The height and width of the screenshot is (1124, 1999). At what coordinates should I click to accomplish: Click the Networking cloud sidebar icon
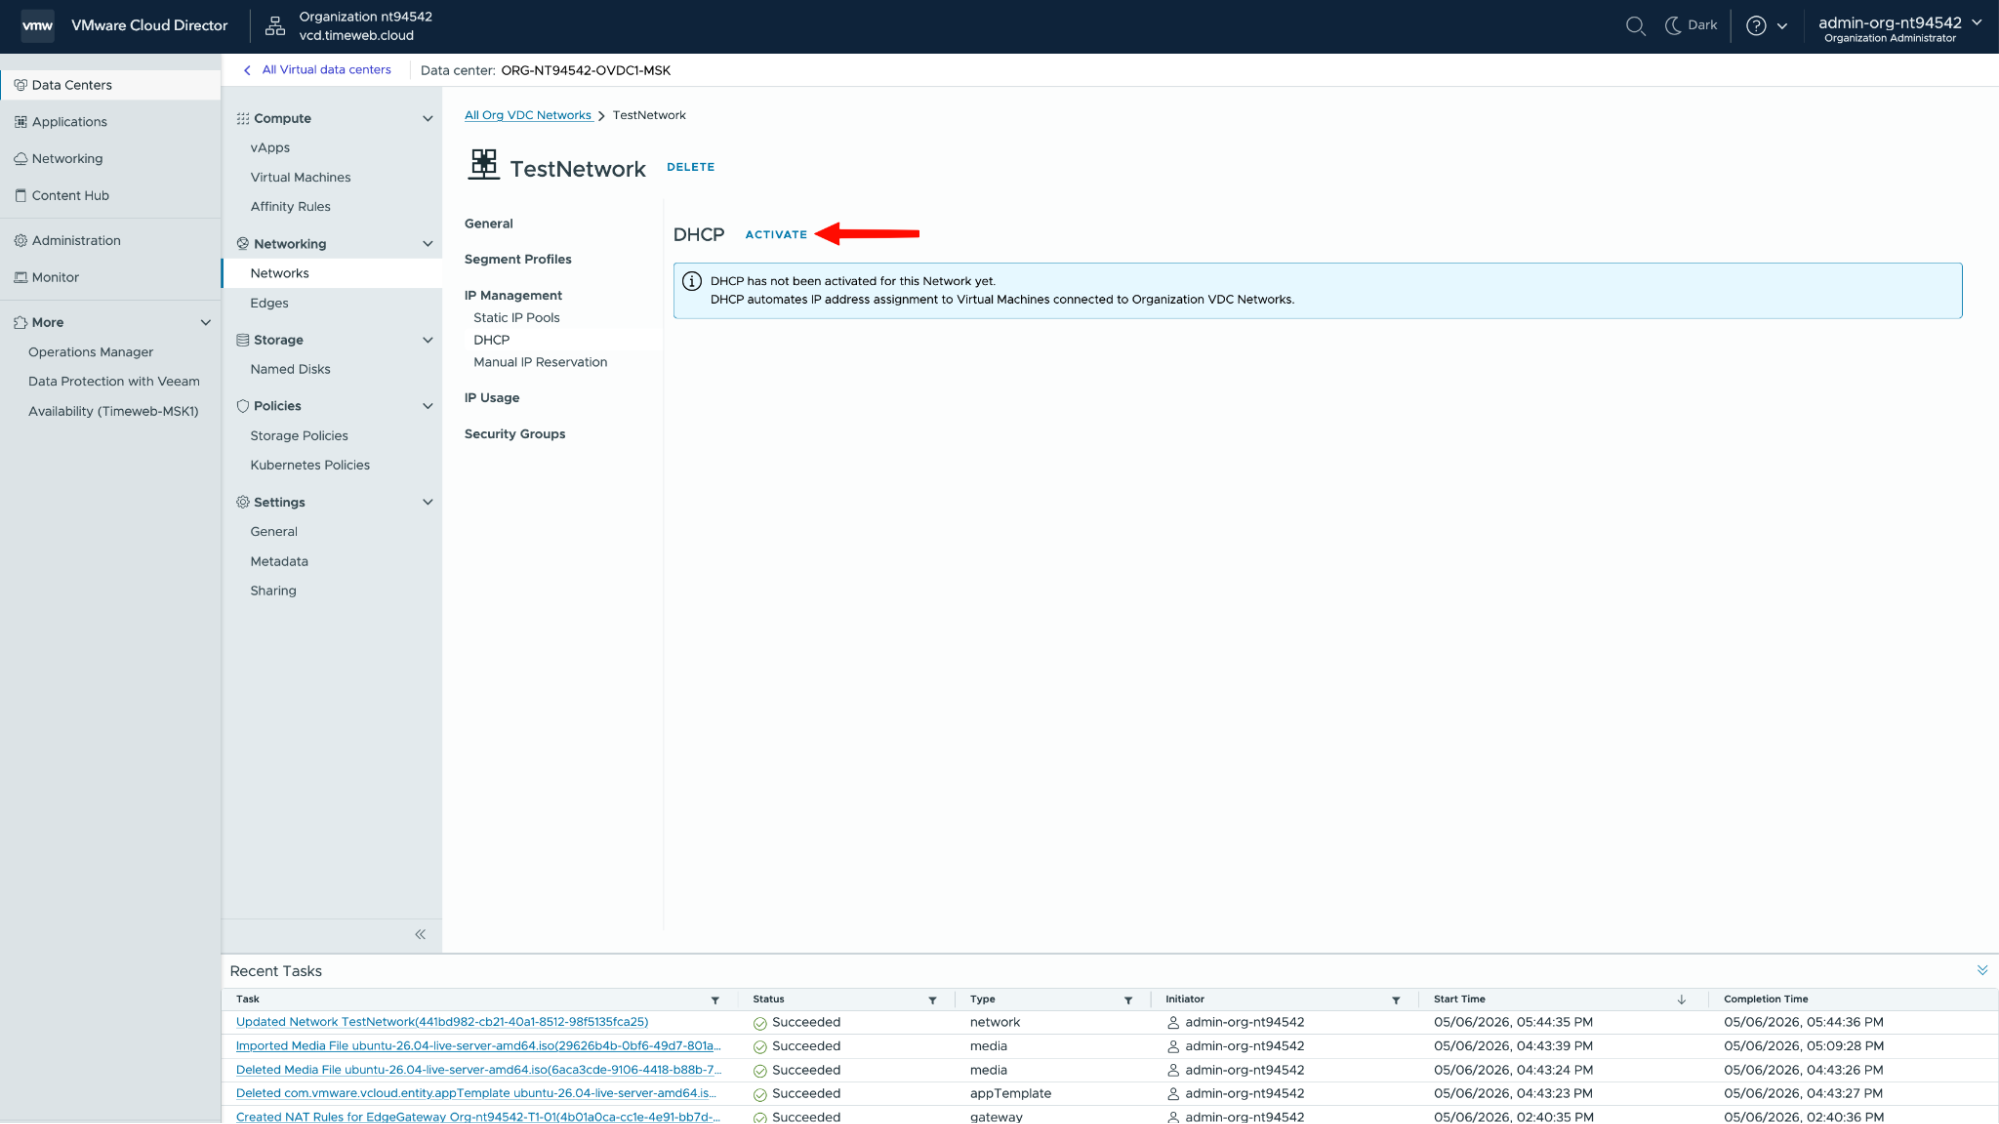coord(20,159)
